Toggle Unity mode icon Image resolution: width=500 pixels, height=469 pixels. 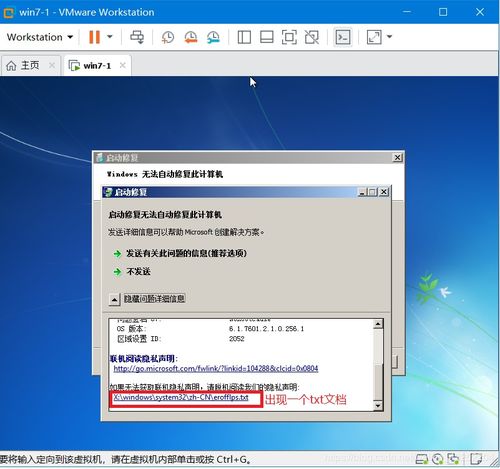[x=312, y=37]
